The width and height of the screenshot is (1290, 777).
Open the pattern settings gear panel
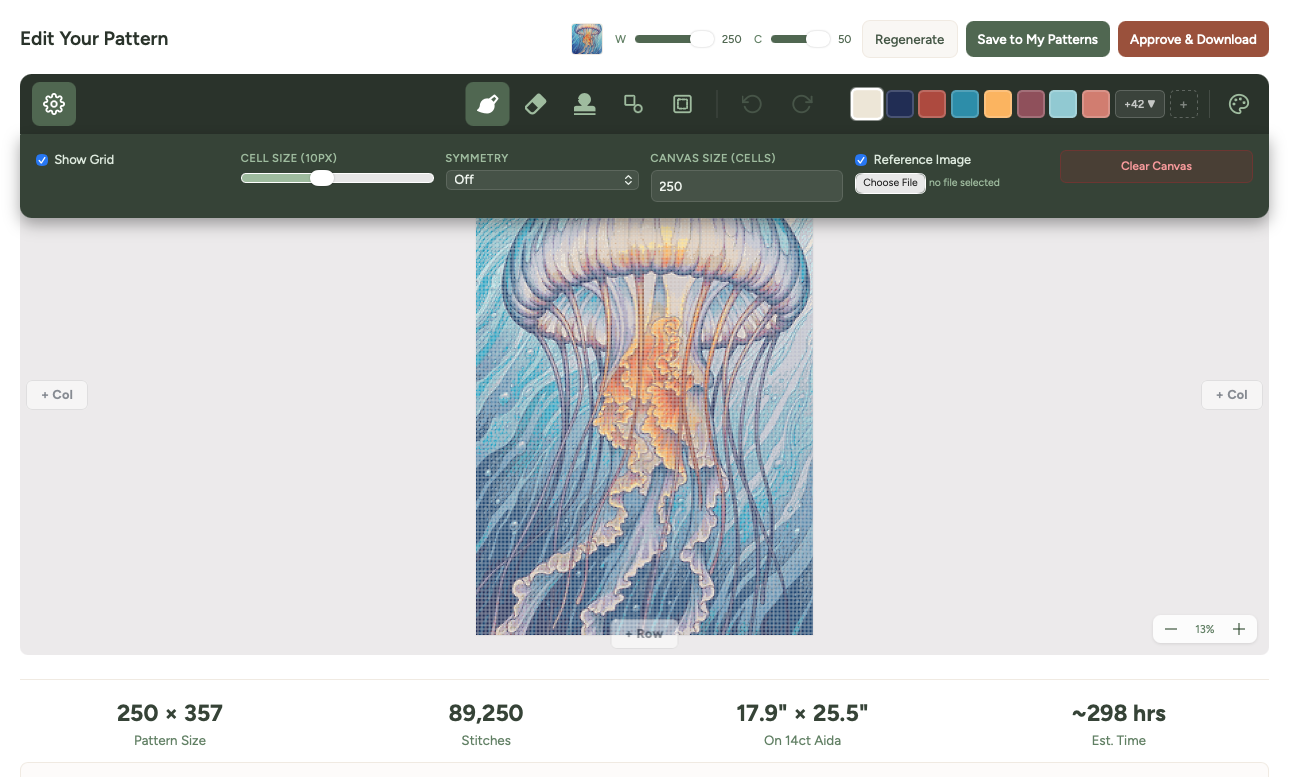pos(53,103)
